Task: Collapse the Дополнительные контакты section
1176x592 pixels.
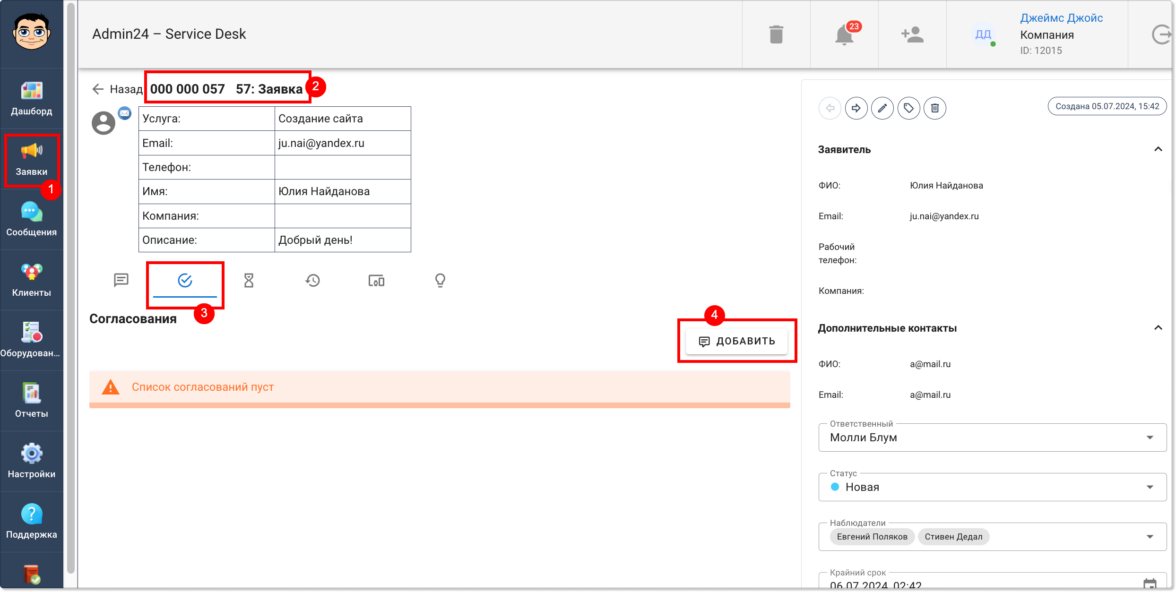Action: (x=1157, y=328)
